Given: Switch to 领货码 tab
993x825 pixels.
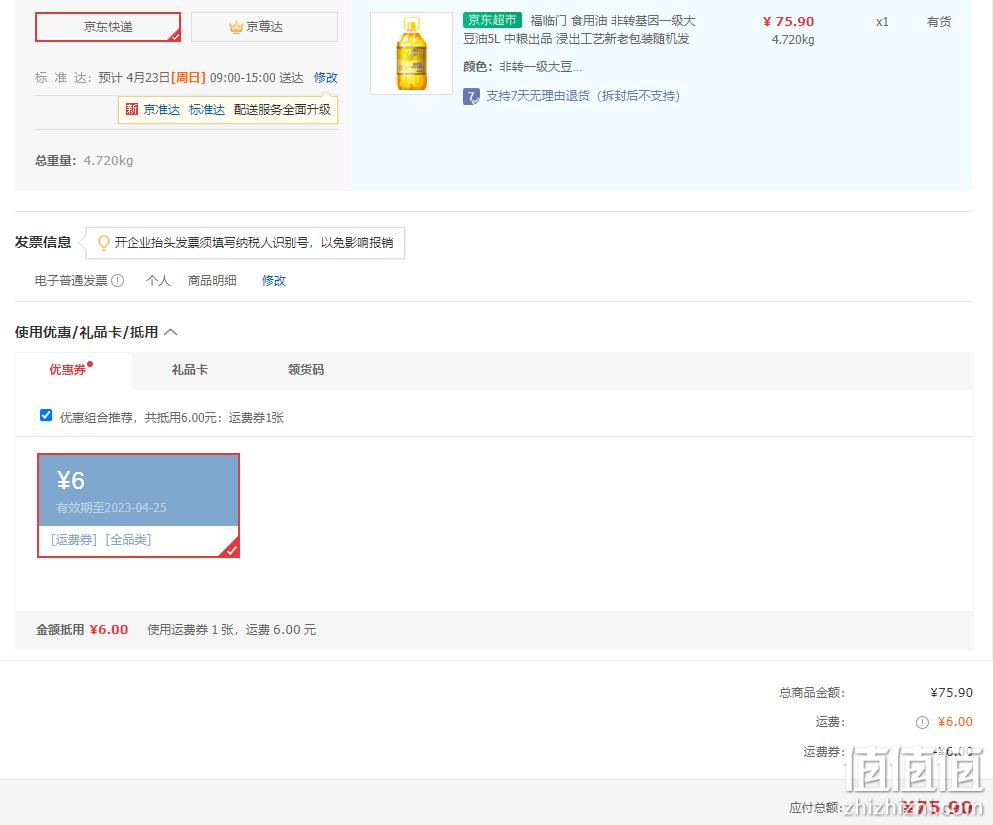Looking at the screenshot, I should click(306, 370).
